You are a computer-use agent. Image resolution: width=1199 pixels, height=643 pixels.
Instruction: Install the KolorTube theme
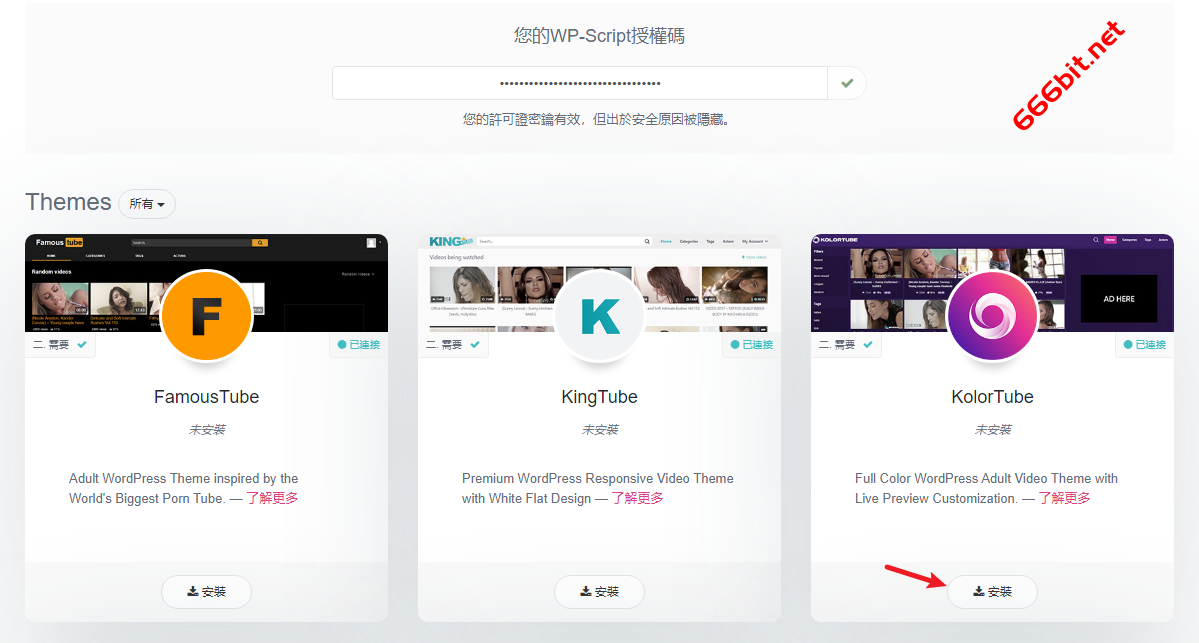992,592
